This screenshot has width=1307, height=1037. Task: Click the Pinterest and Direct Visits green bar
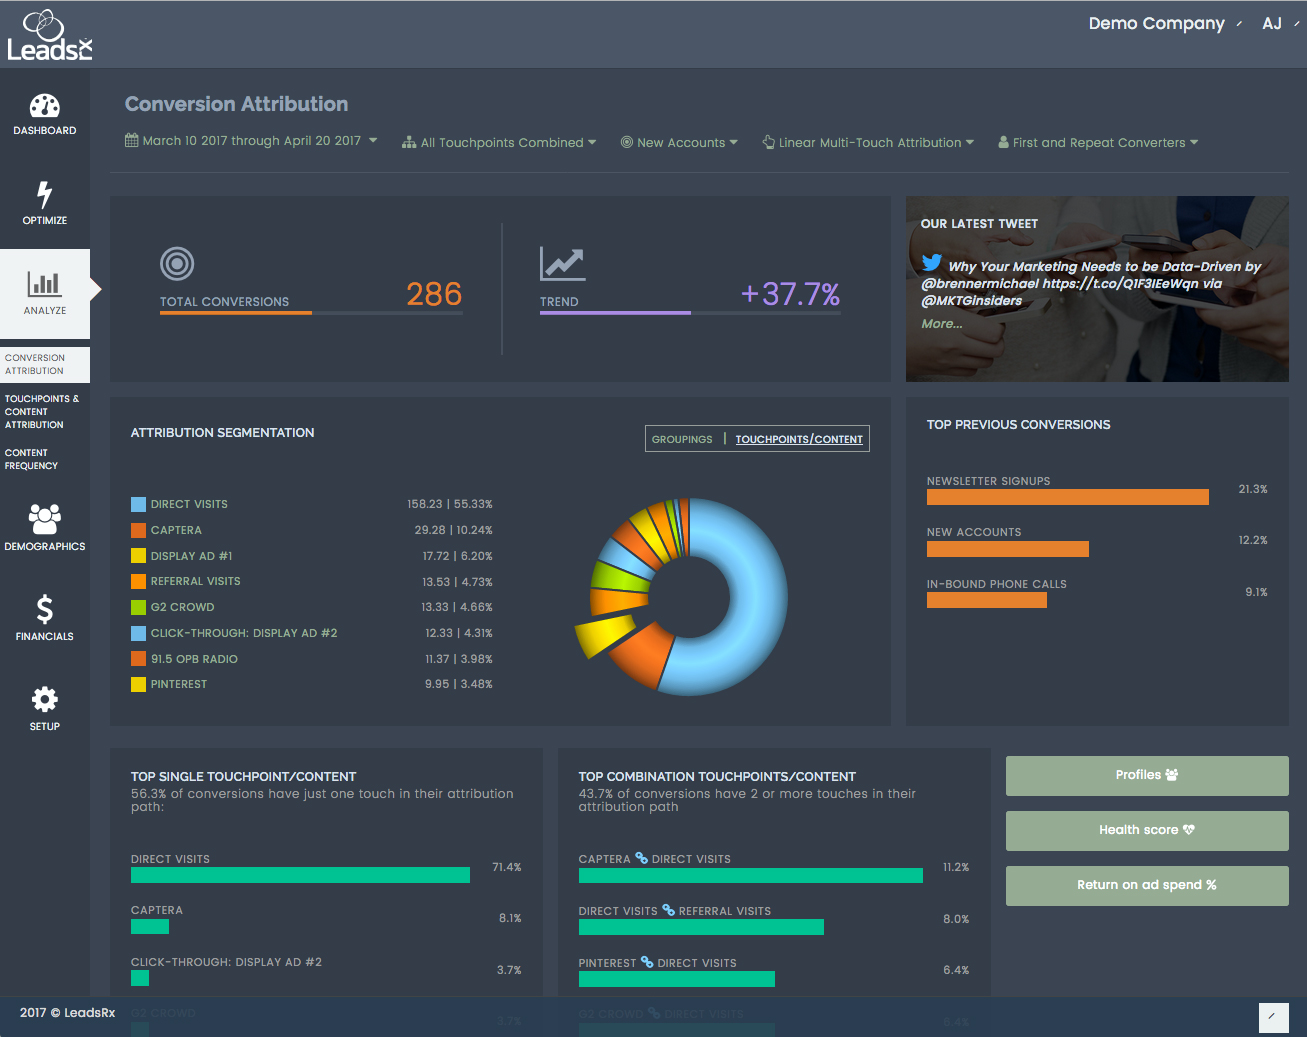click(677, 979)
